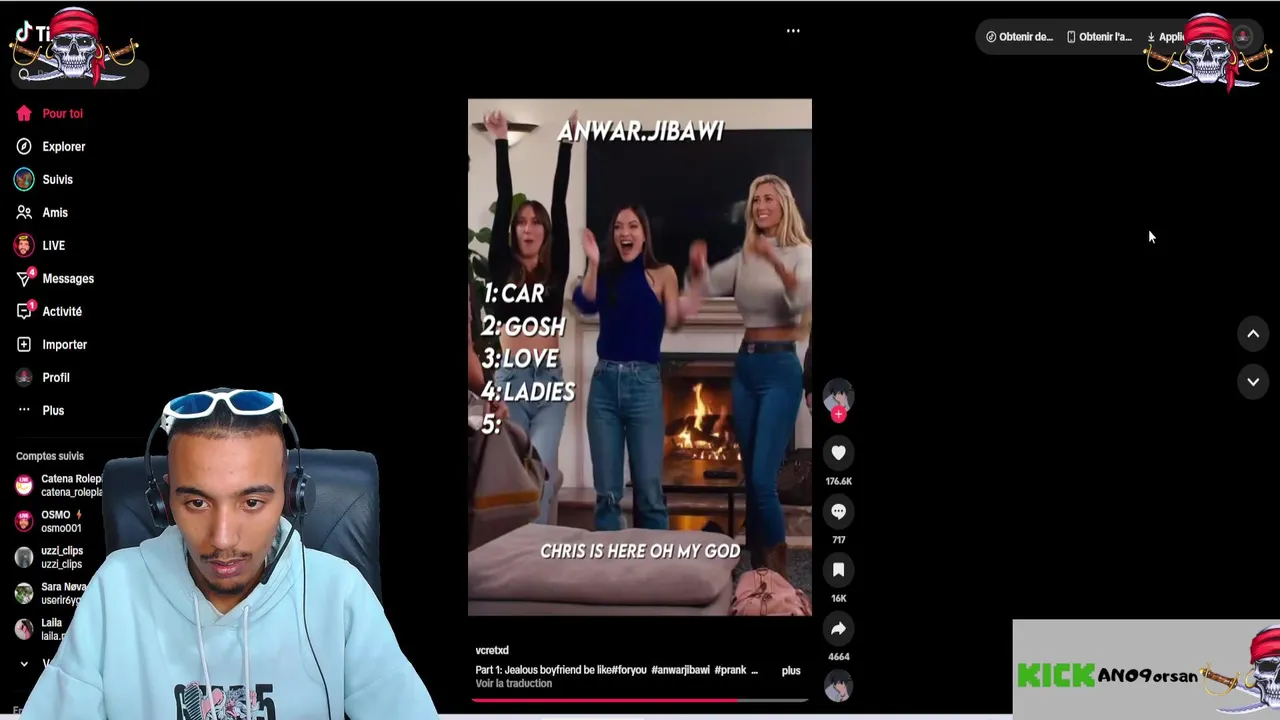The width and height of the screenshot is (1280, 720).
Task: Go to previous video with up arrow
Action: pyautogui.click(x=1253, y=334)
